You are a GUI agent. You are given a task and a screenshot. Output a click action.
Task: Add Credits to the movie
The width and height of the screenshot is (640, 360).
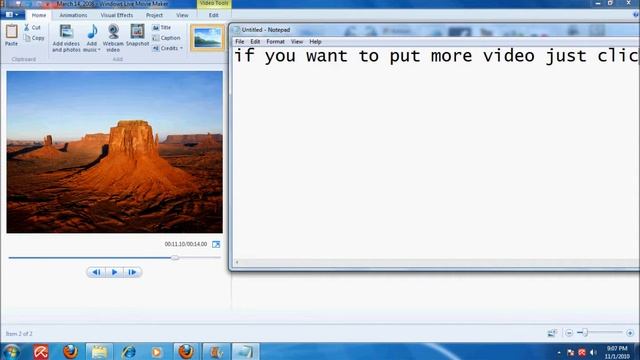point(165,48)
